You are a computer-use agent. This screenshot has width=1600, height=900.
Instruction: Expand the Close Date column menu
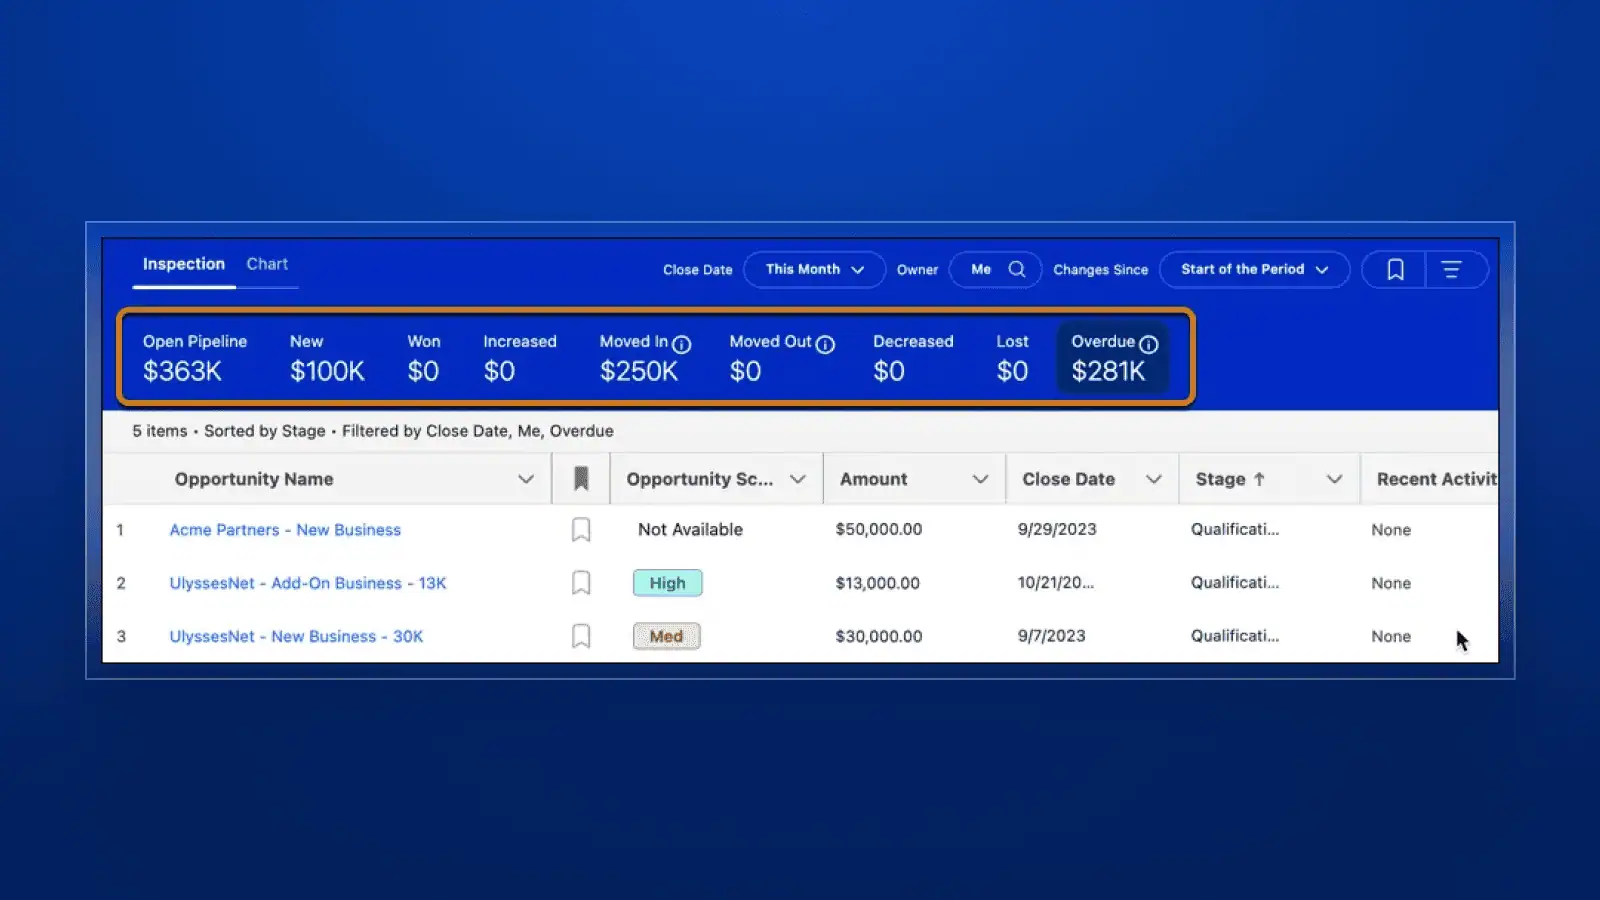tap(1153, 479)
